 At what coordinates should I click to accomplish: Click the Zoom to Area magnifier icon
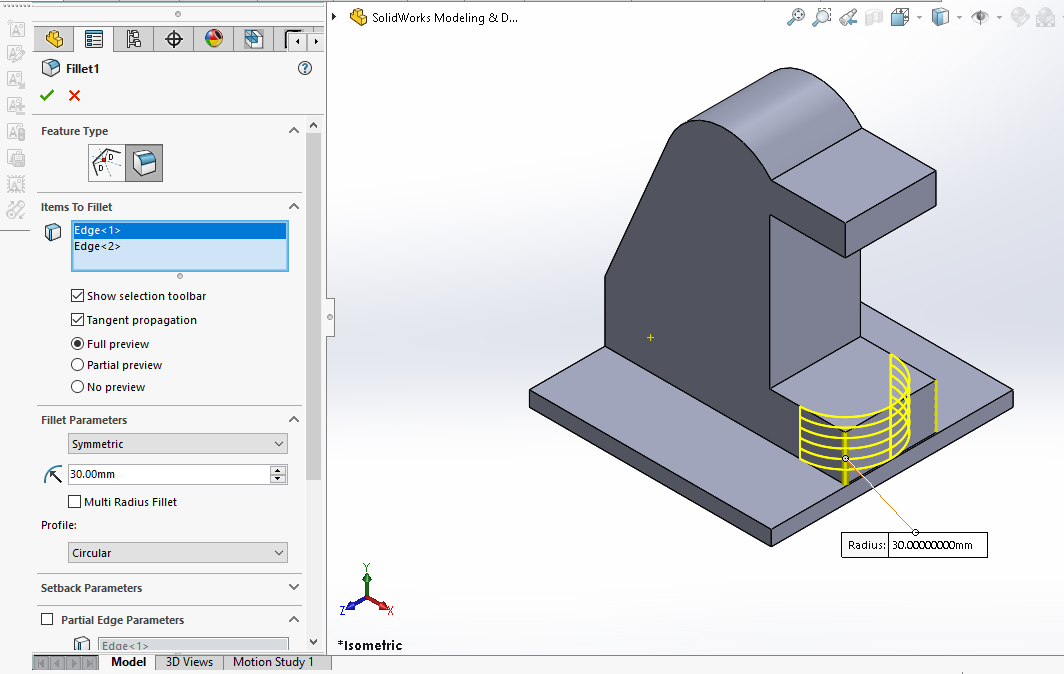click(x=822, y=17)
